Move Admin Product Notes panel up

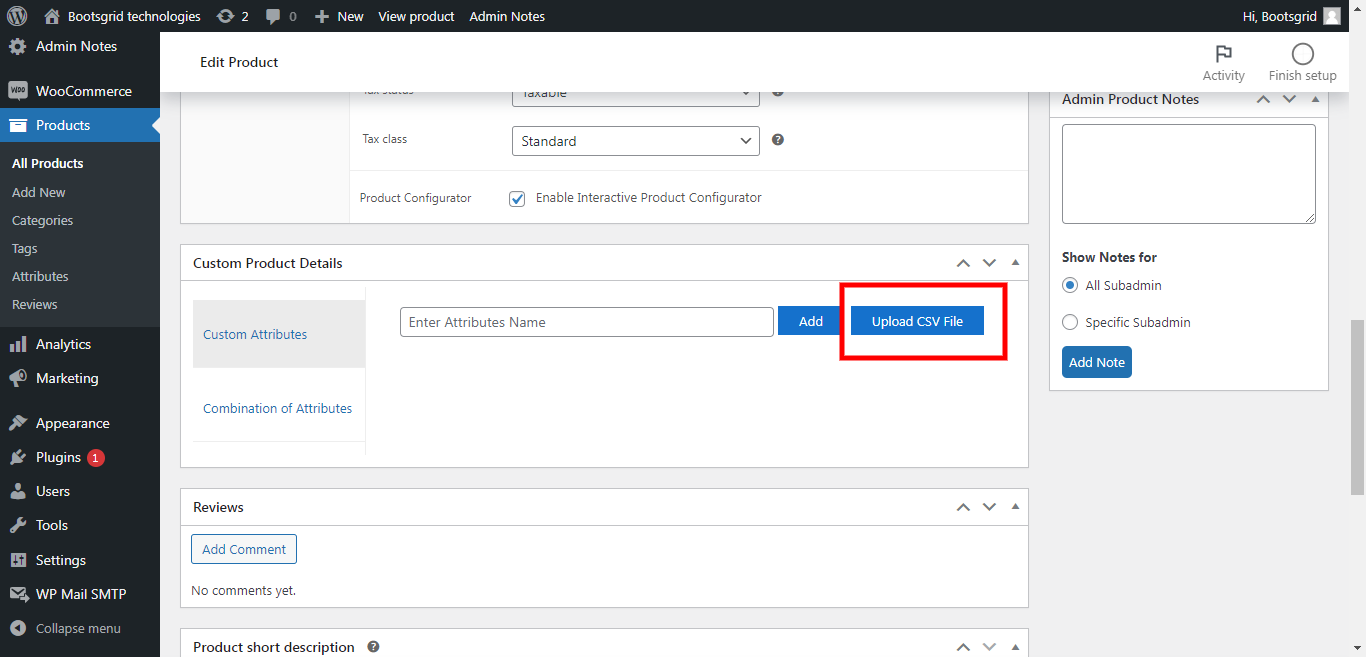[x=1263, y=99]
